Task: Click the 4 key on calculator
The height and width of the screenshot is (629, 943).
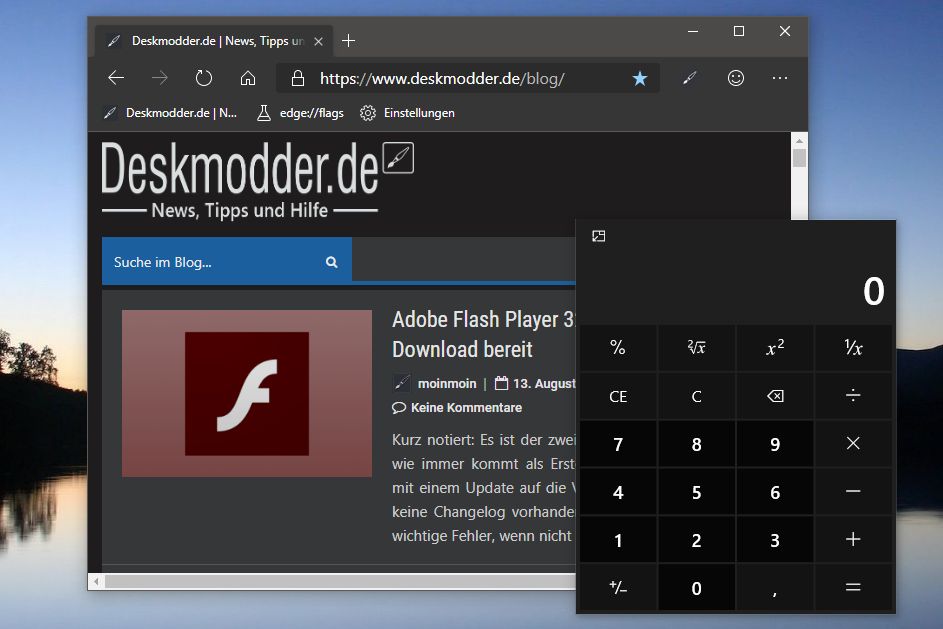Action: point(618,492)
